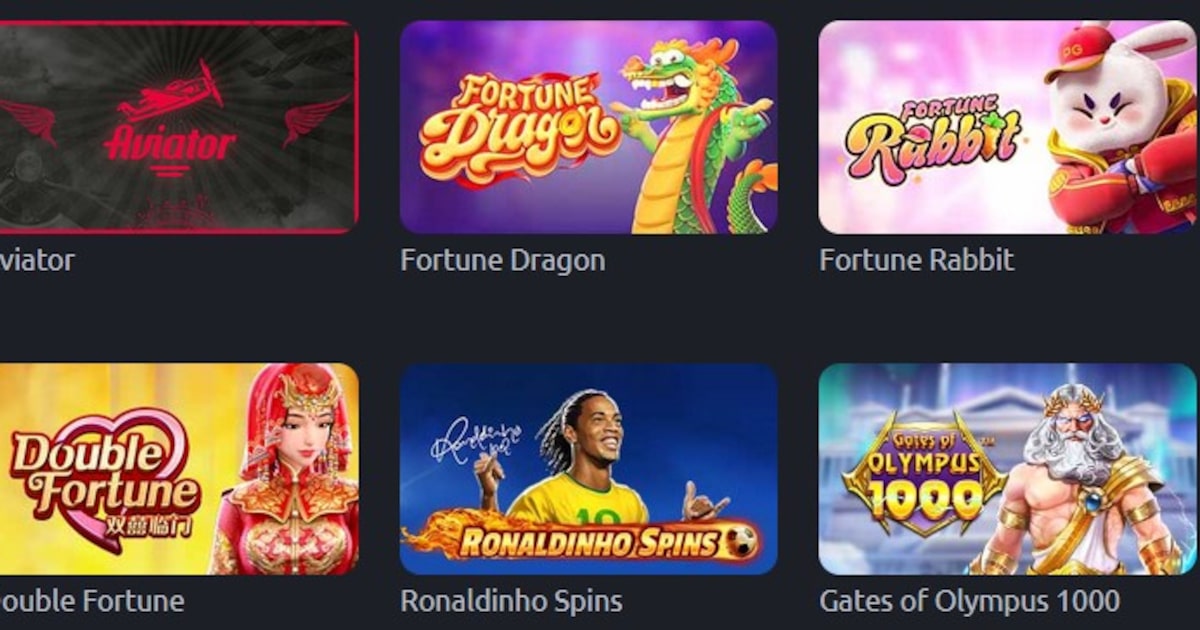The image size is (1200, 630).
Task: Launch the Fortune Dragon game tile
Action: (x=589, y=127)
